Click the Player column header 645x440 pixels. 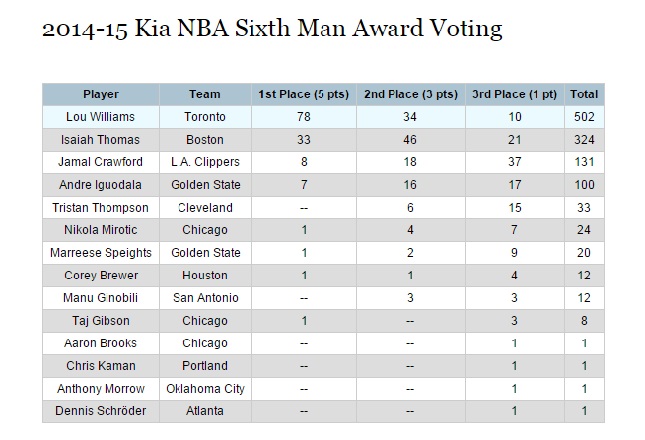pos(100,94)
